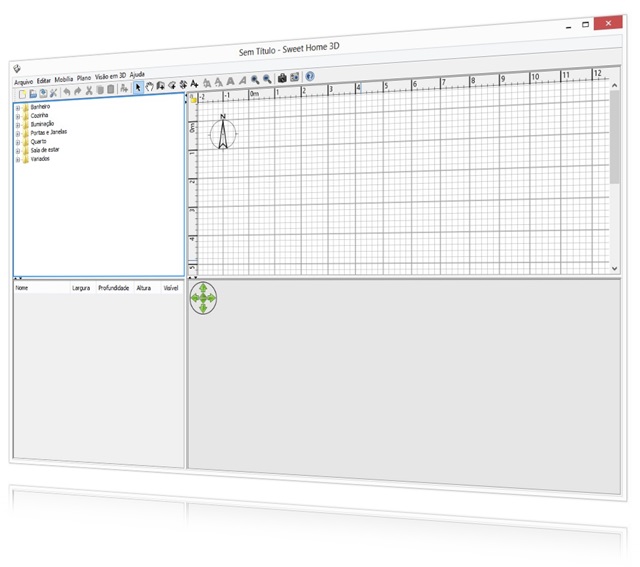The width and height of the screenshot is (640, 567).
Task: Click the Undo arrow in toolbar
Action: point(67,92)
